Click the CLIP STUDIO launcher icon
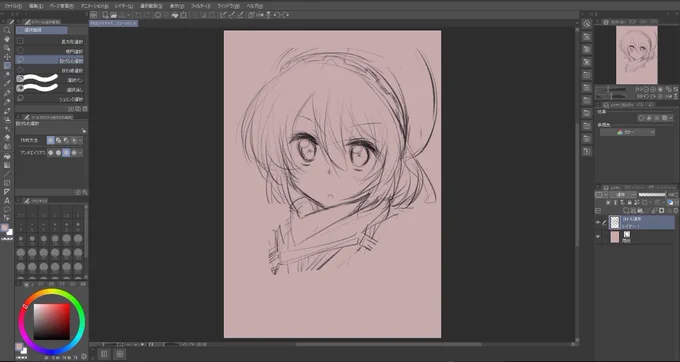The height and width of the screenshot is (362, 680). point(94,15)
